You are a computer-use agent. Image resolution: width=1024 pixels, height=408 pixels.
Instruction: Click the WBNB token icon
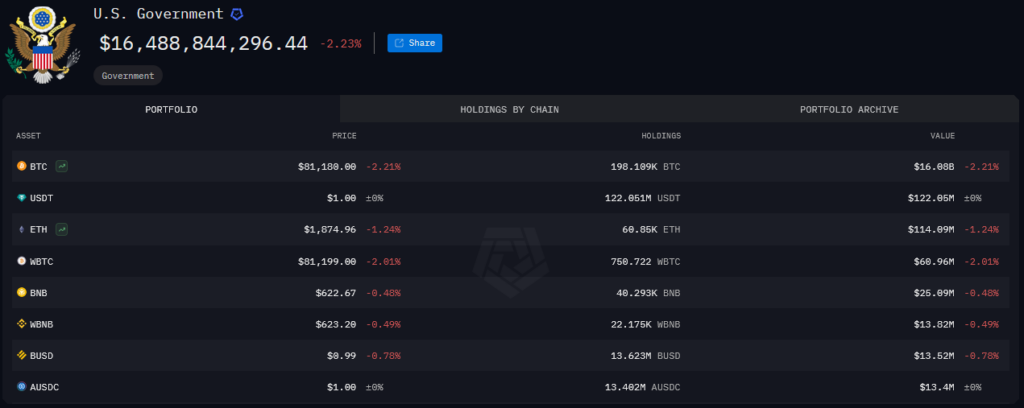22,324
